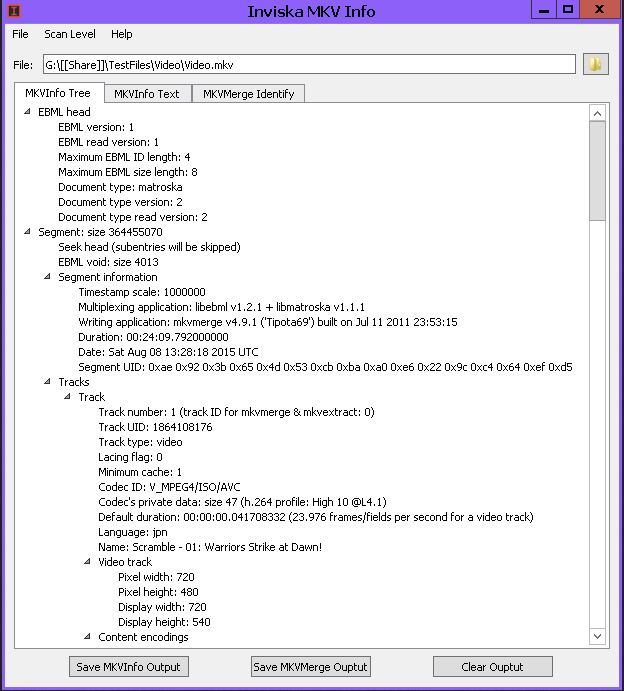624x691 pixels.
Task: Collapse the Segment size node
Action: [27, 231]
